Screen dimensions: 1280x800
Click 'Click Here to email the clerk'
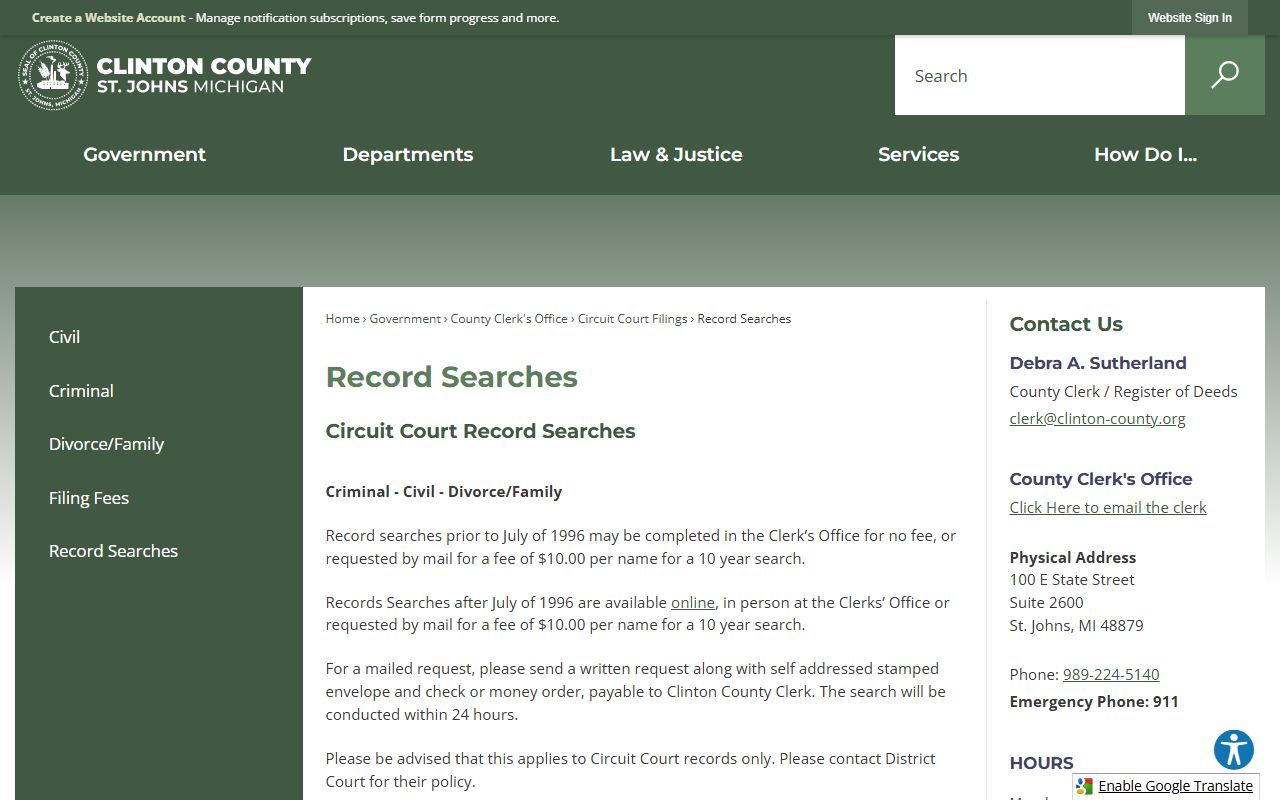1108,508
